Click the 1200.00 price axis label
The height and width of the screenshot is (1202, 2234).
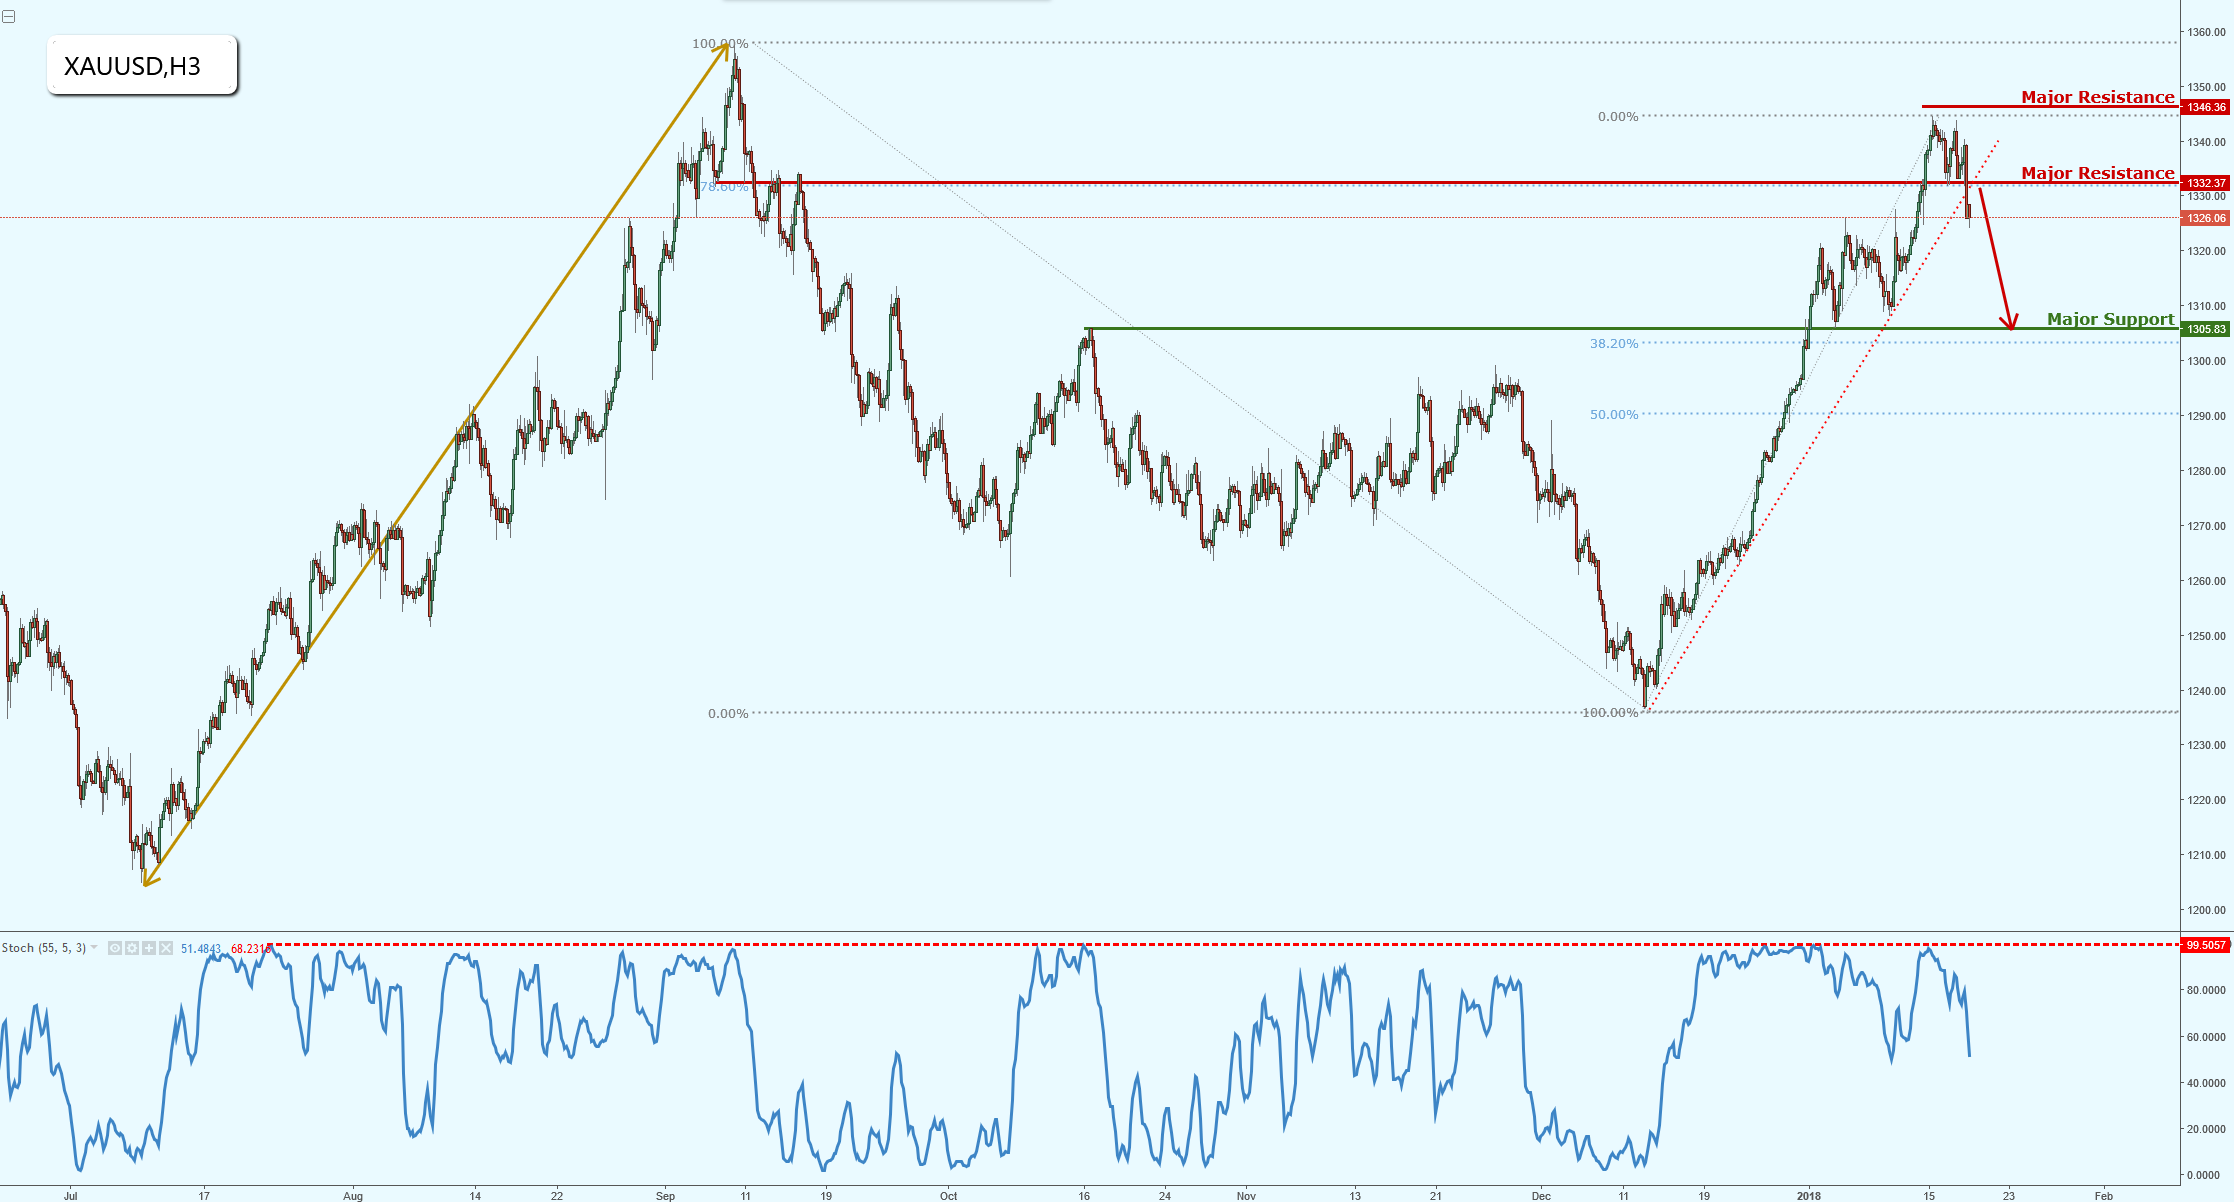click(x=2205, y=910)
